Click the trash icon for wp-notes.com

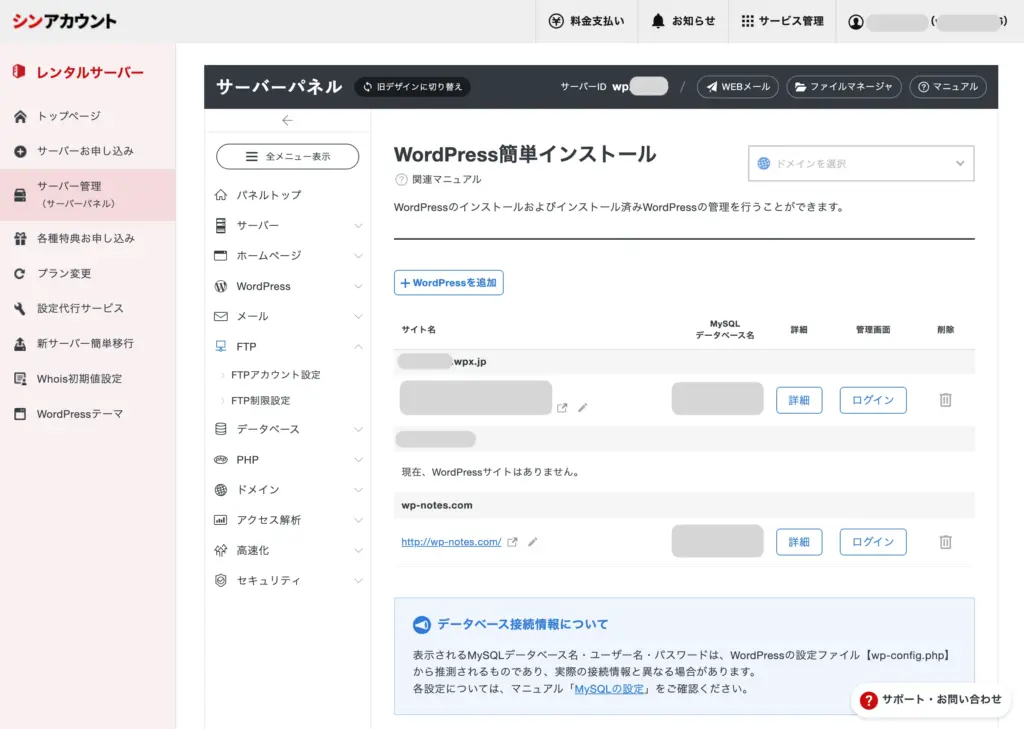[x=945, y=542]
